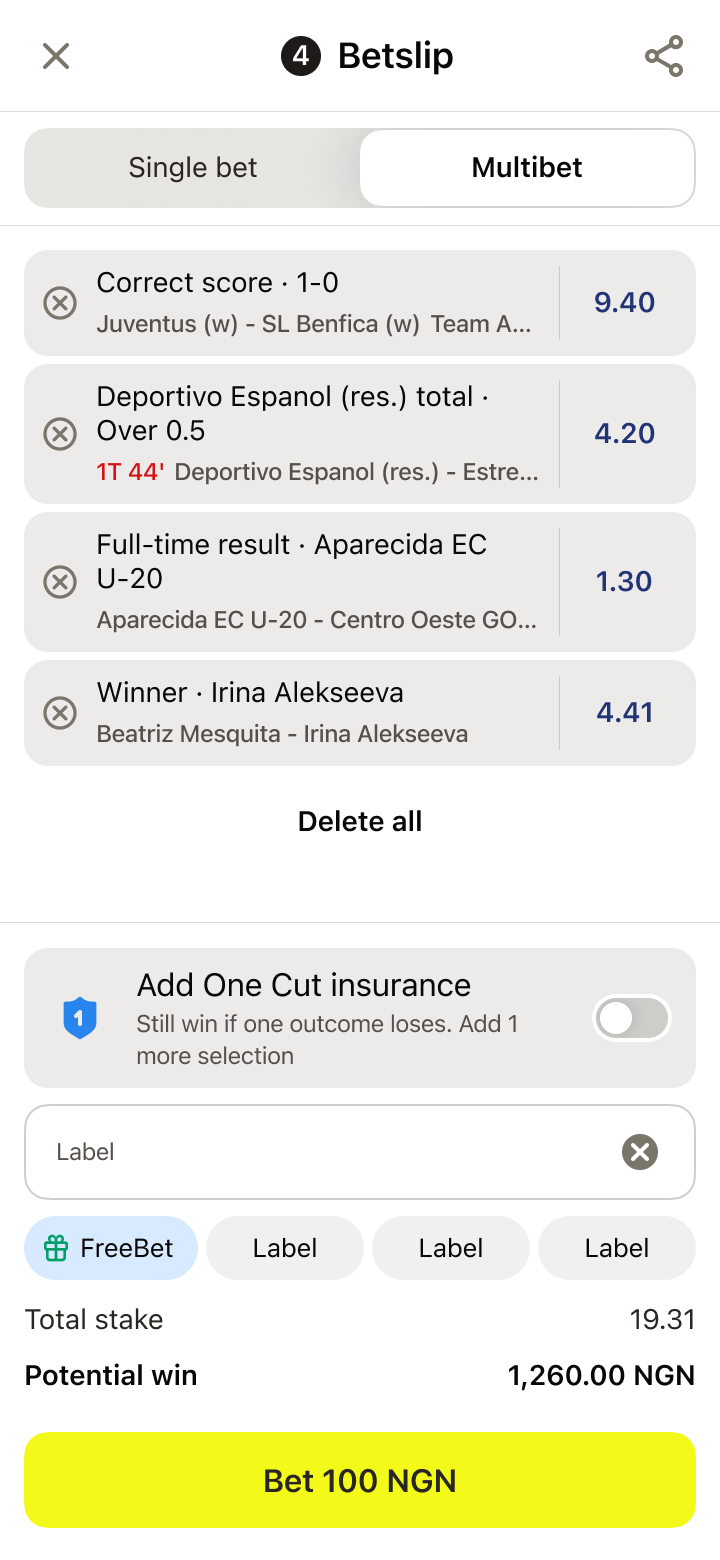Clear the stake field with the X icon

[640, 1152]
